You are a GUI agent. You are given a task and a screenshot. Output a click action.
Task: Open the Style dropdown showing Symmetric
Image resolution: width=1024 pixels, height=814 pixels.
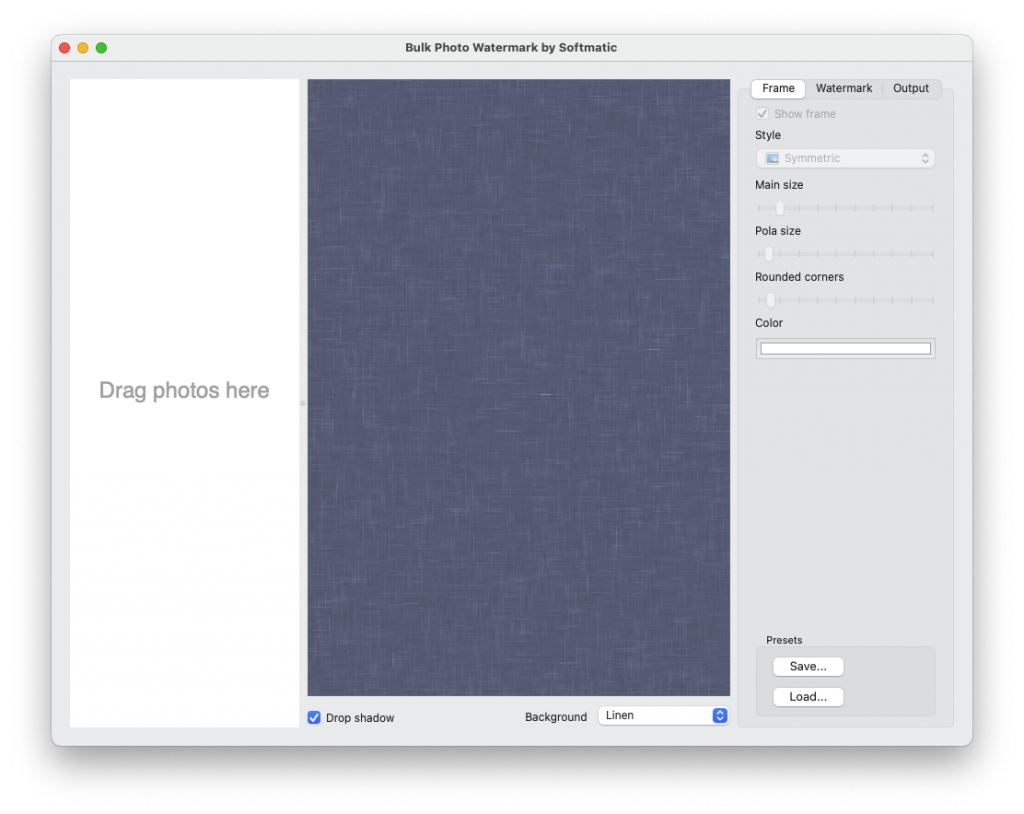(x=845, y=158)
